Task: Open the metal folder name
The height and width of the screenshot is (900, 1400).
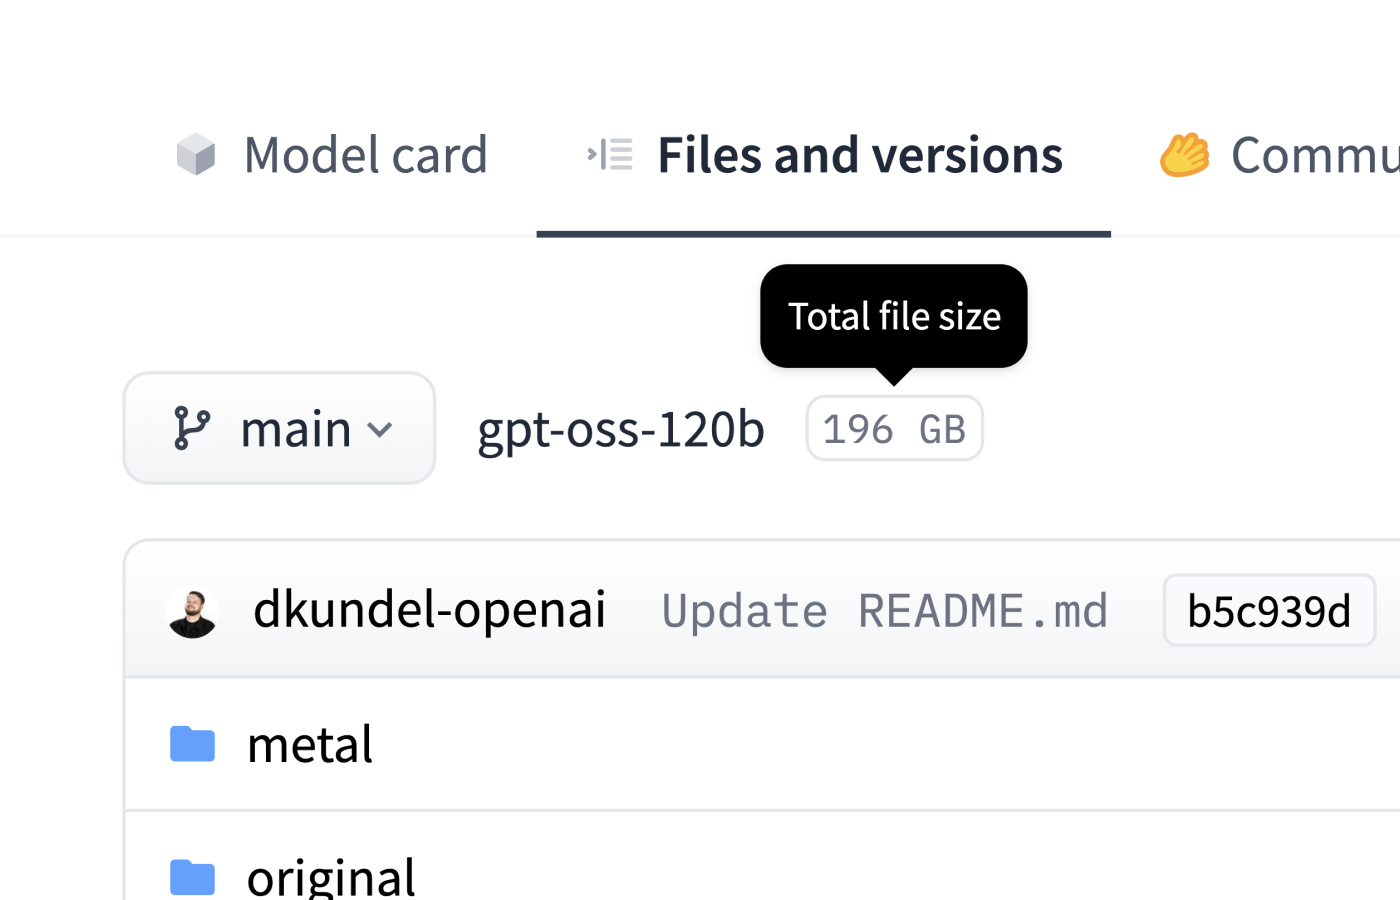Action: pos(310,744)
